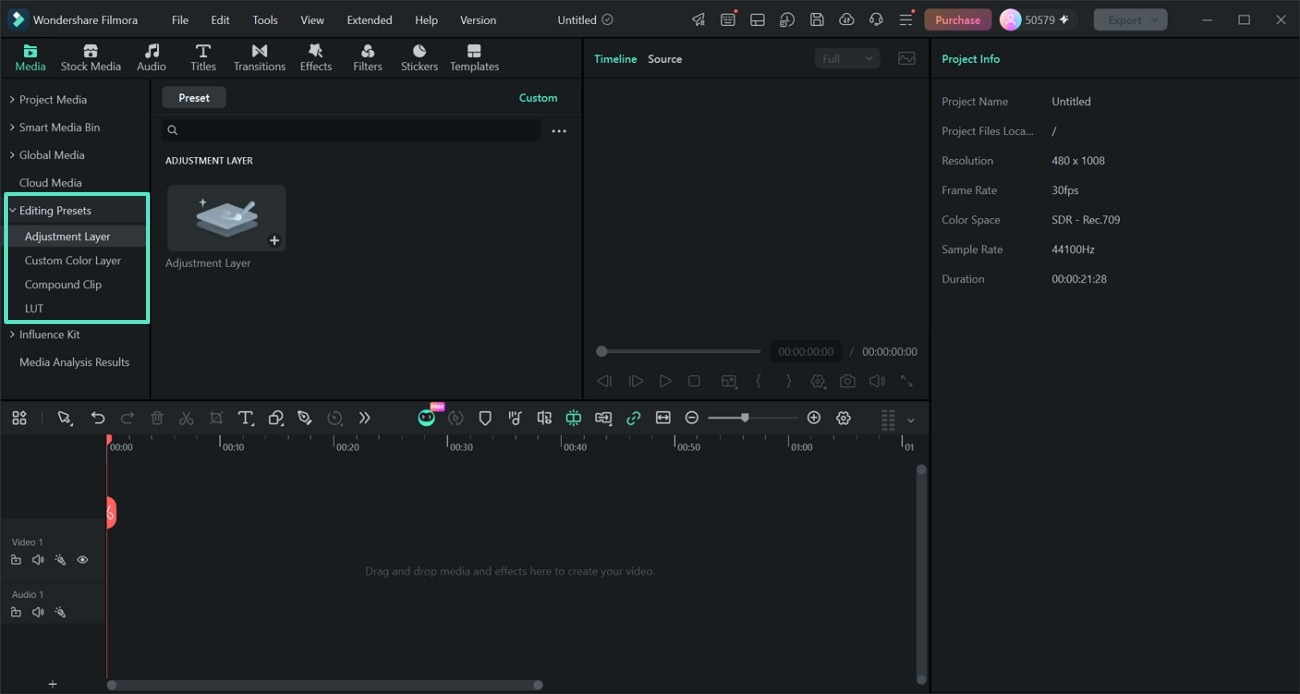This screenshot has height=694, width=1300.
Task: Open the Stock Media tab
Action: [x=90, y=58]
